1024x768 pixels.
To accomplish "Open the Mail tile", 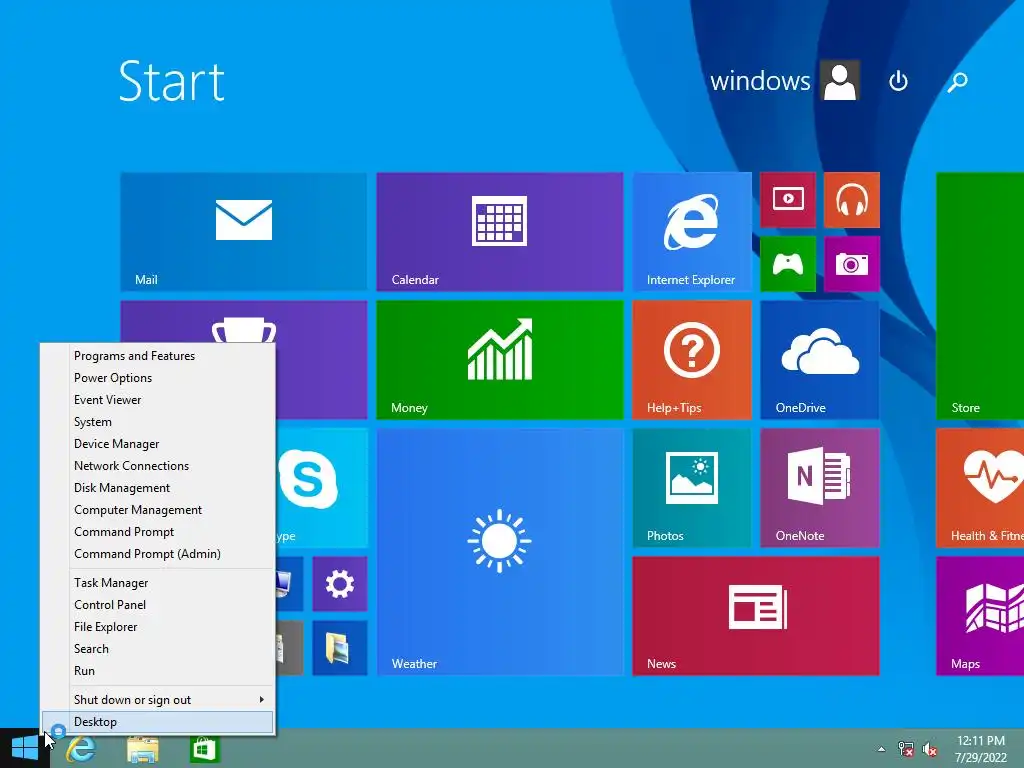I will [x=244, y=232].
